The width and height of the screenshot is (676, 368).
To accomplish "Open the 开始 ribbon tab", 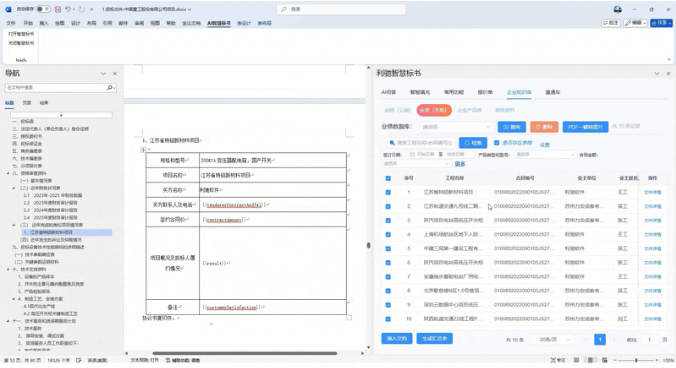I will [28, 23].
